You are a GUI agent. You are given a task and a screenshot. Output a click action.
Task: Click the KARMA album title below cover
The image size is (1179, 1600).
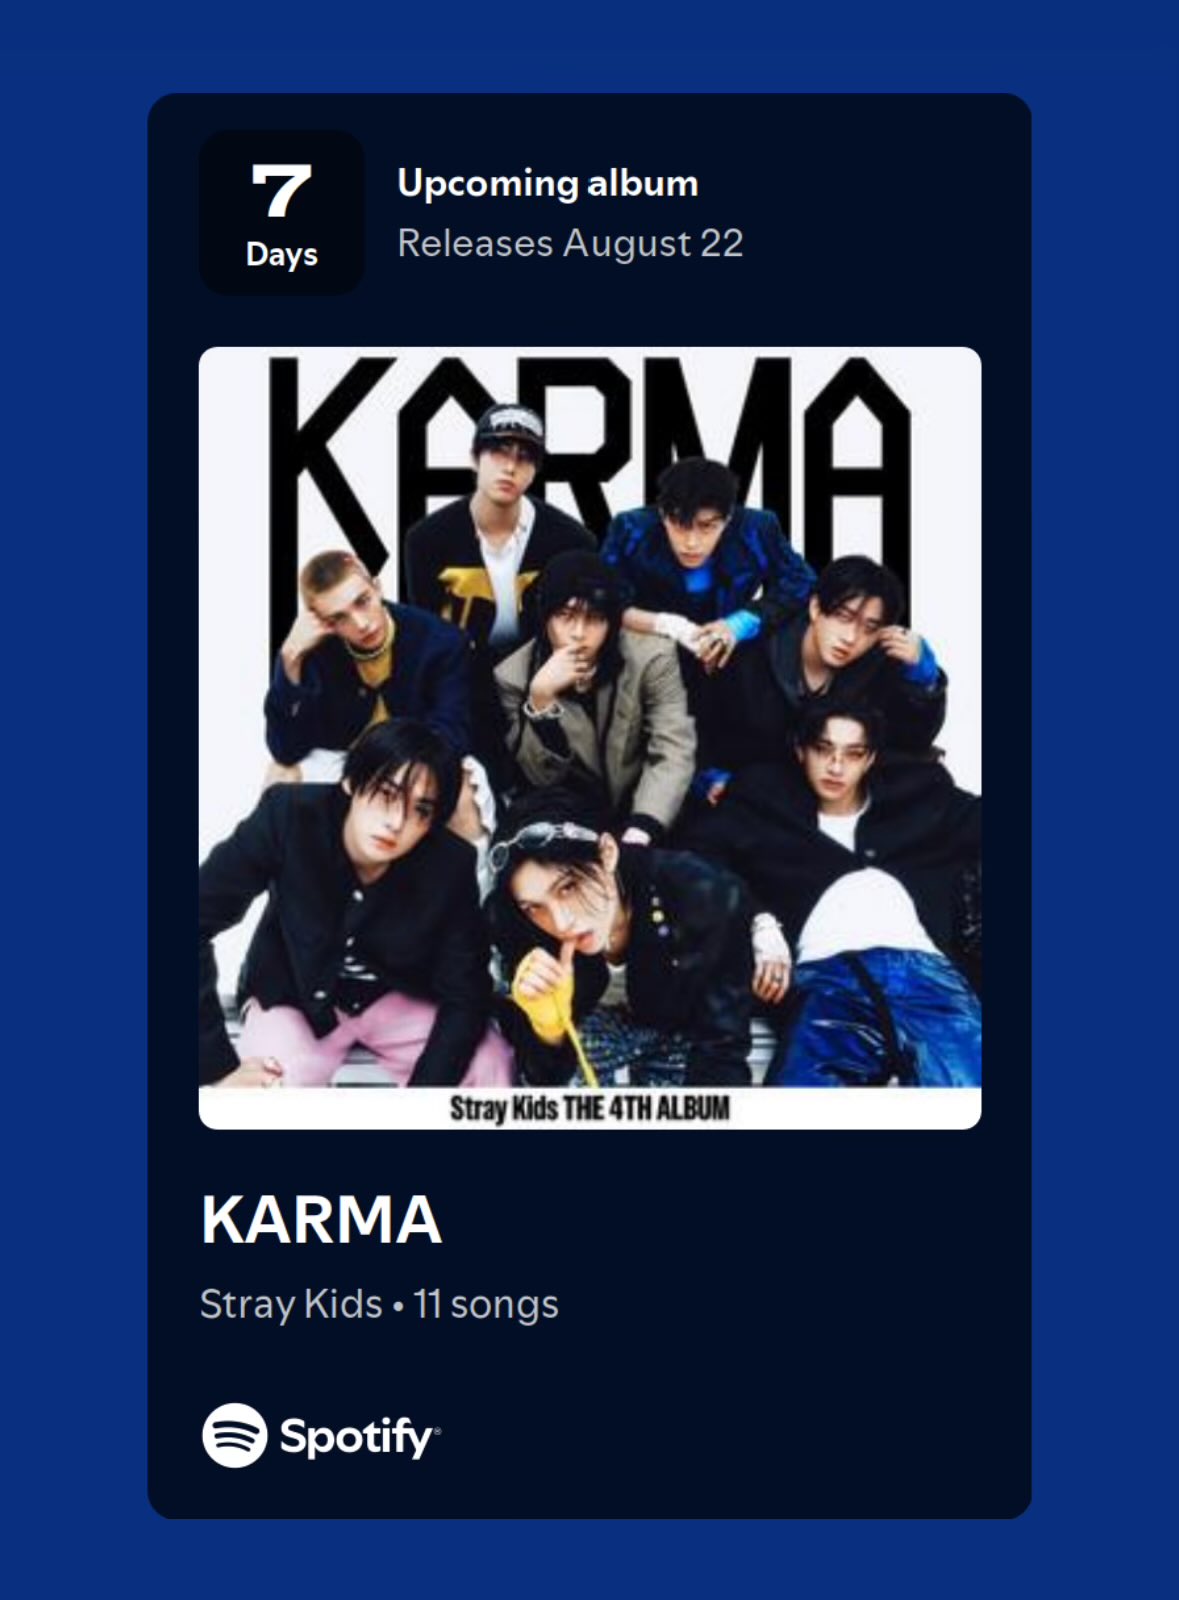pos(321,1219)
